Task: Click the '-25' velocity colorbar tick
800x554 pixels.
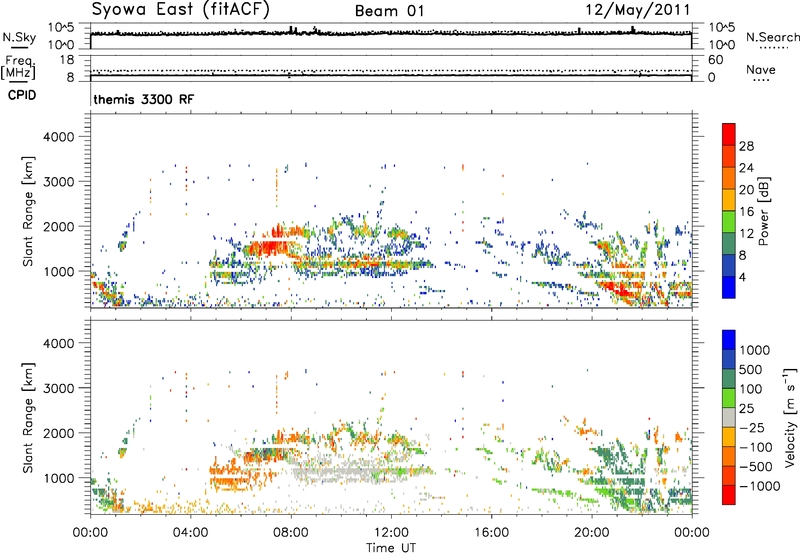Action: coord(752,428)
